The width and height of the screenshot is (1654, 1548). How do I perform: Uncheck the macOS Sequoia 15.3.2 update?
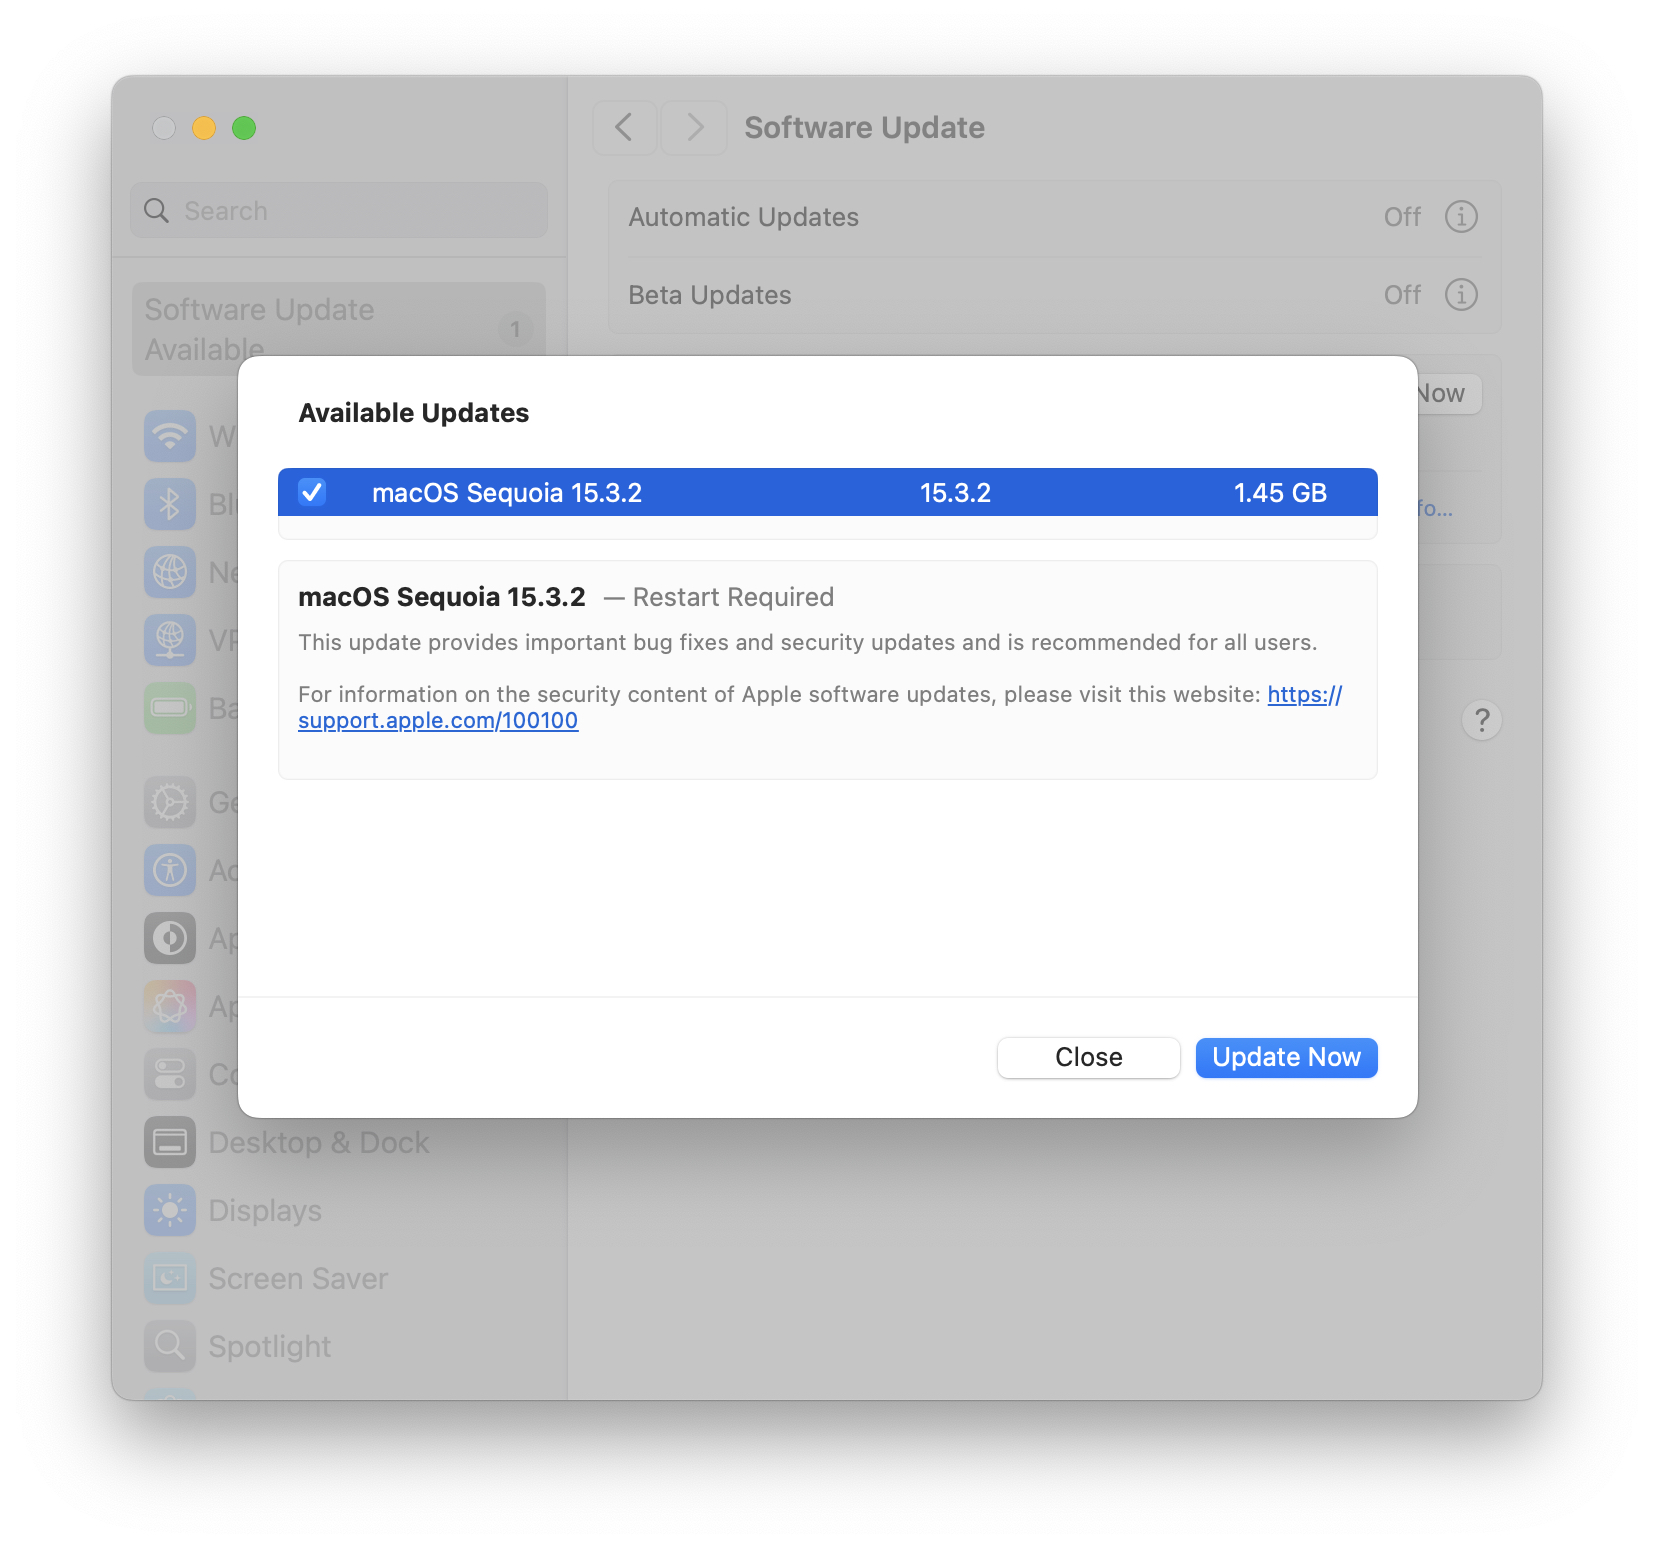click(x=311, y=492)
